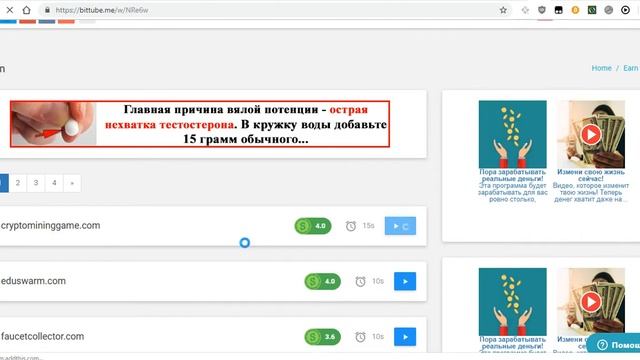Image resolution: width=640 pixels, height=360 pixels.
Task: Open lower falling coins hands ad image
Action: coord(513,302)
